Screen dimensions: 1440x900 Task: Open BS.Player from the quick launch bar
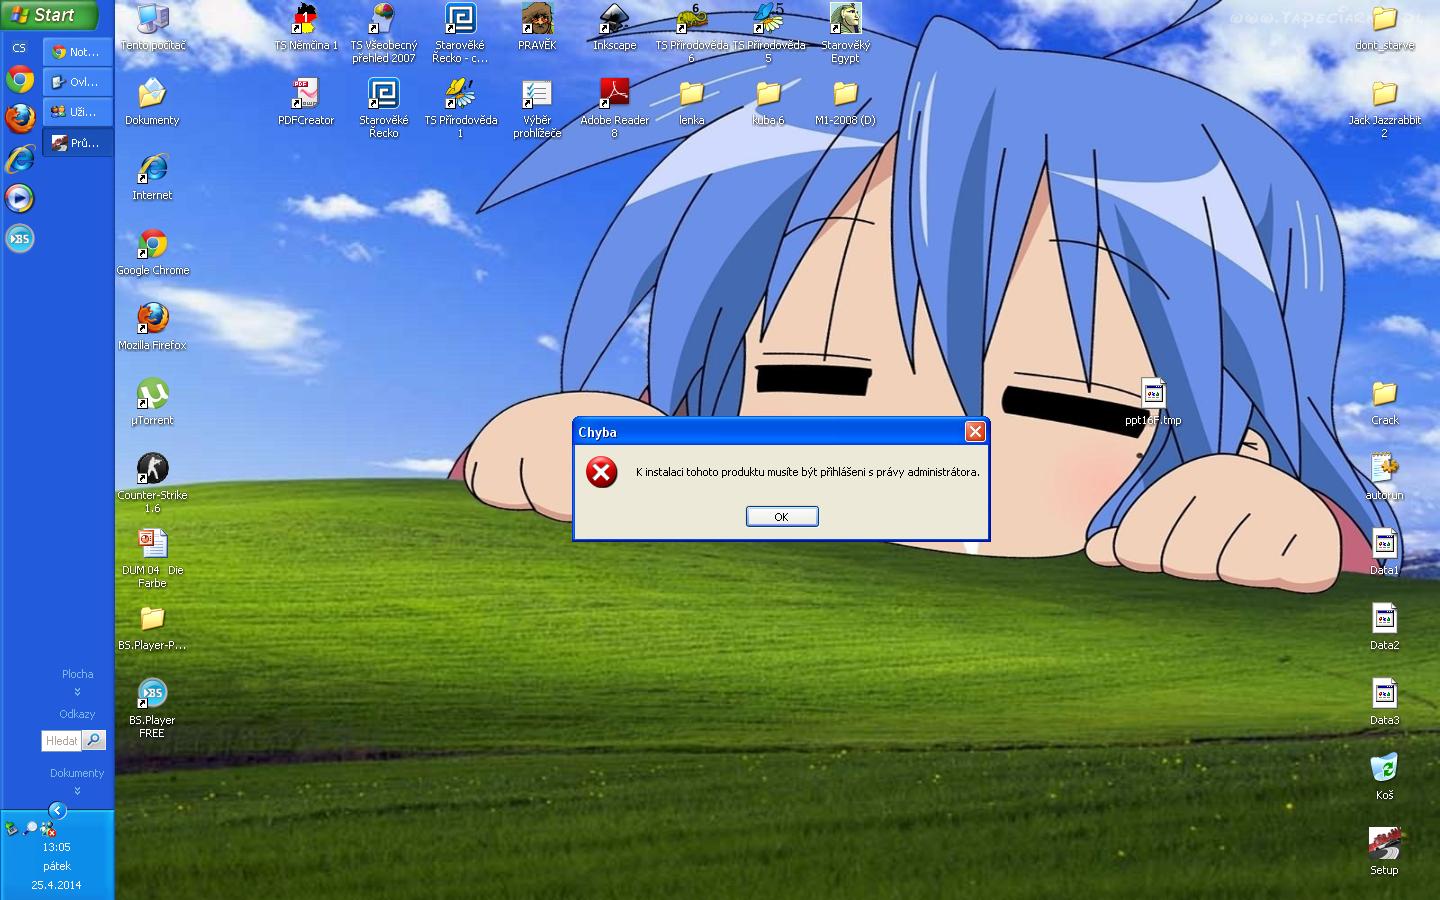(20, 238)
